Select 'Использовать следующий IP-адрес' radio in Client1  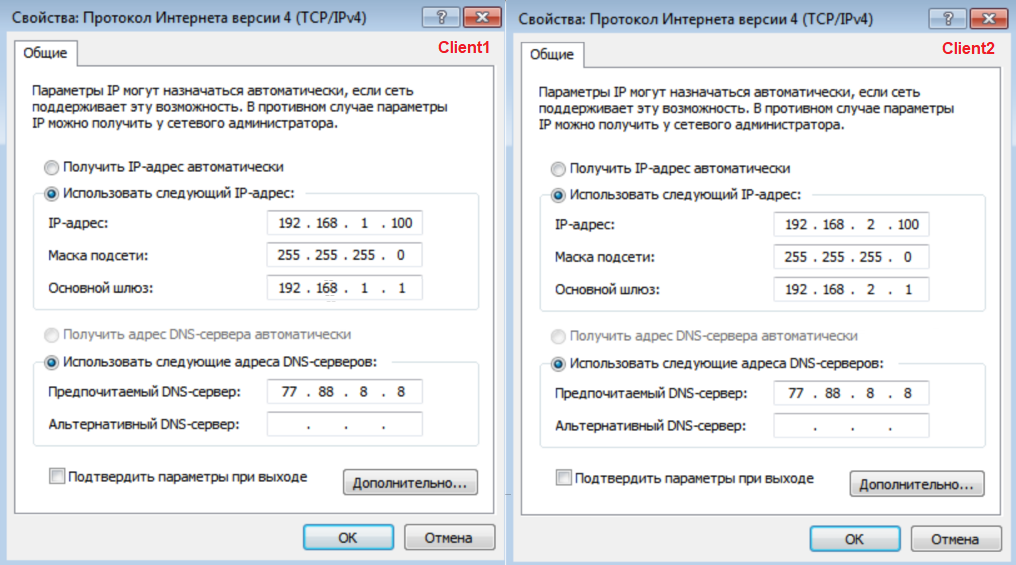tap(51, 194)
